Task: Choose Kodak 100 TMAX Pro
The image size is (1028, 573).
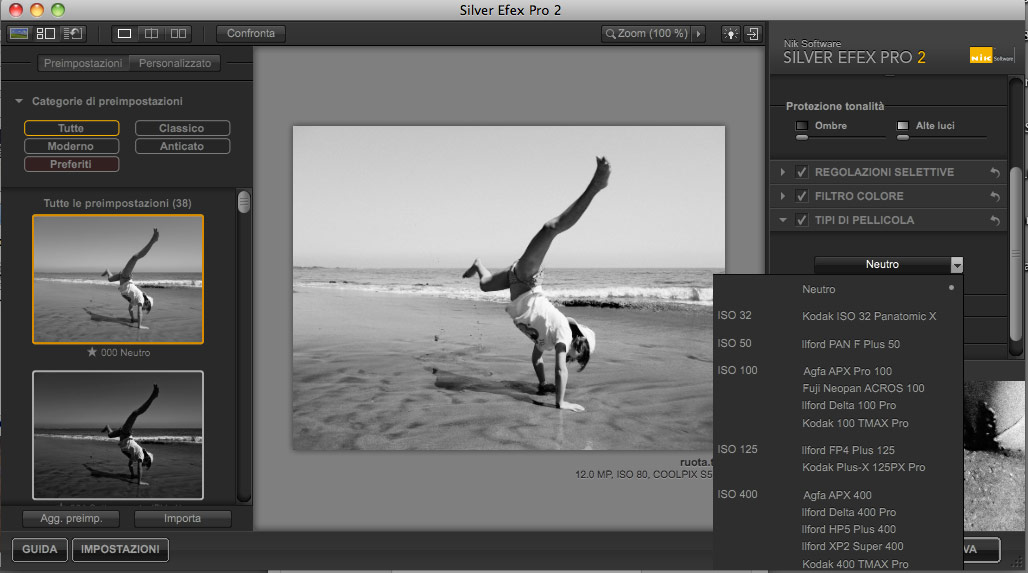Action: pyautogui.click(x=855, y=424)
